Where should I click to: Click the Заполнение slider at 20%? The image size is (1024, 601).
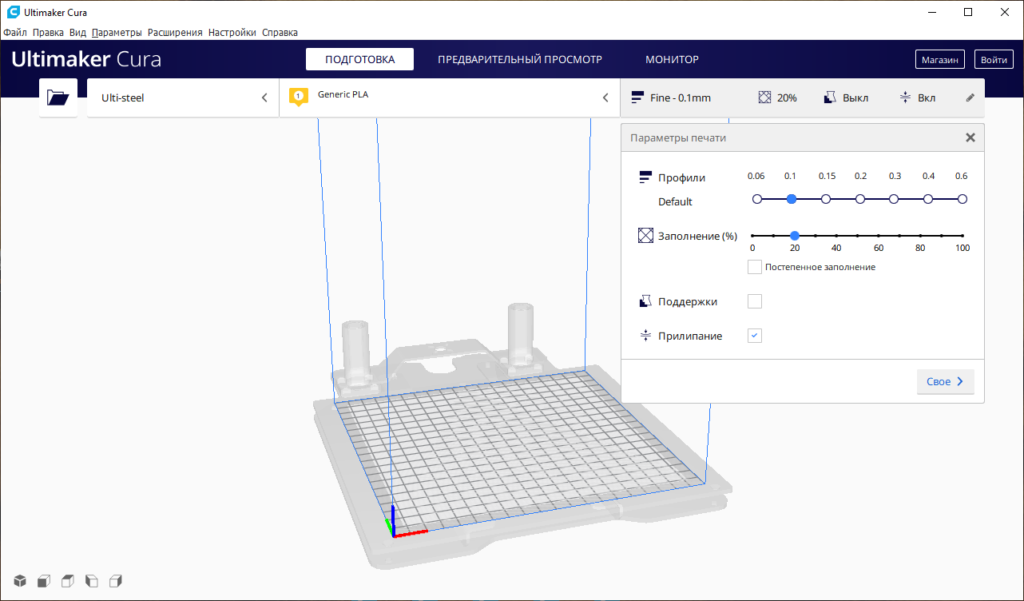coord(794,236)
